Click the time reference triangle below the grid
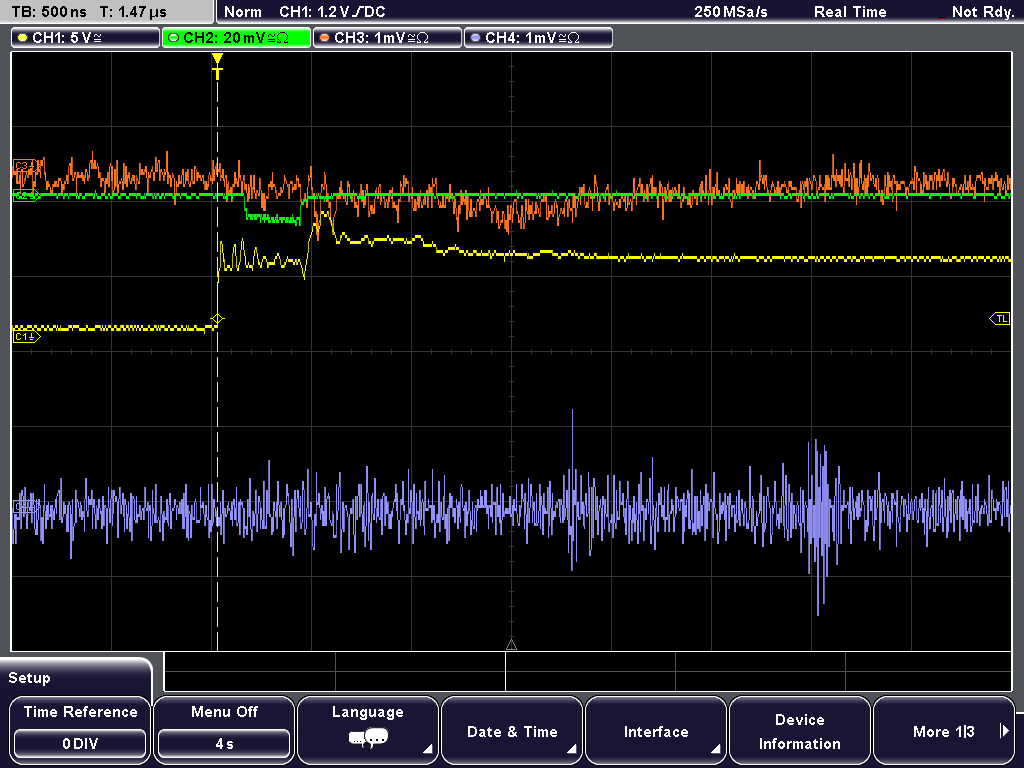 click(x=511, y=645)
